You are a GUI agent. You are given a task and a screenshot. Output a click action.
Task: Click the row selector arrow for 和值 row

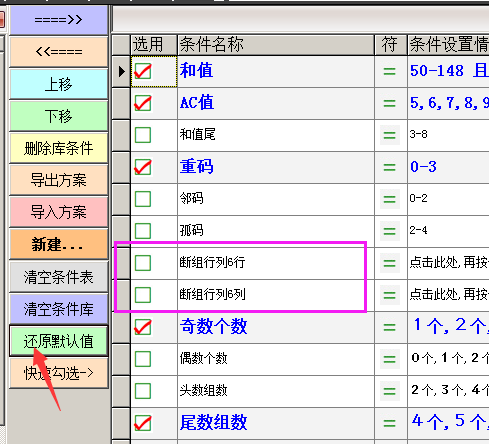click(121, 71)
